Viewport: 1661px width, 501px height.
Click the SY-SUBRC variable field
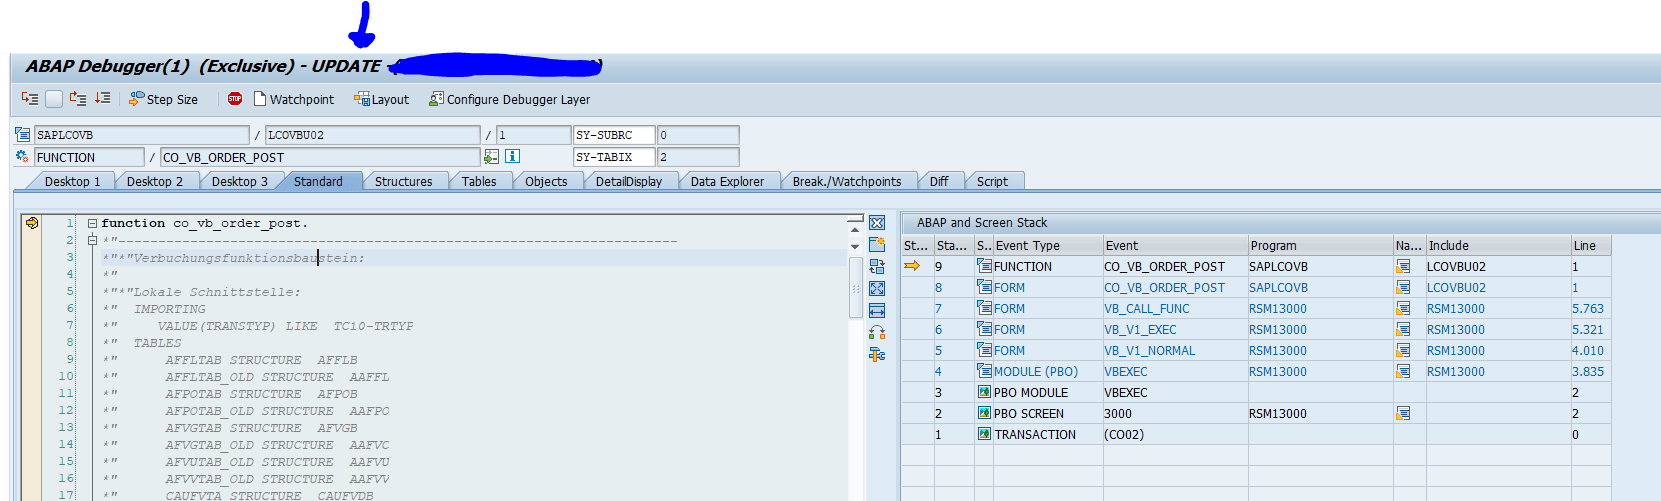614,135
